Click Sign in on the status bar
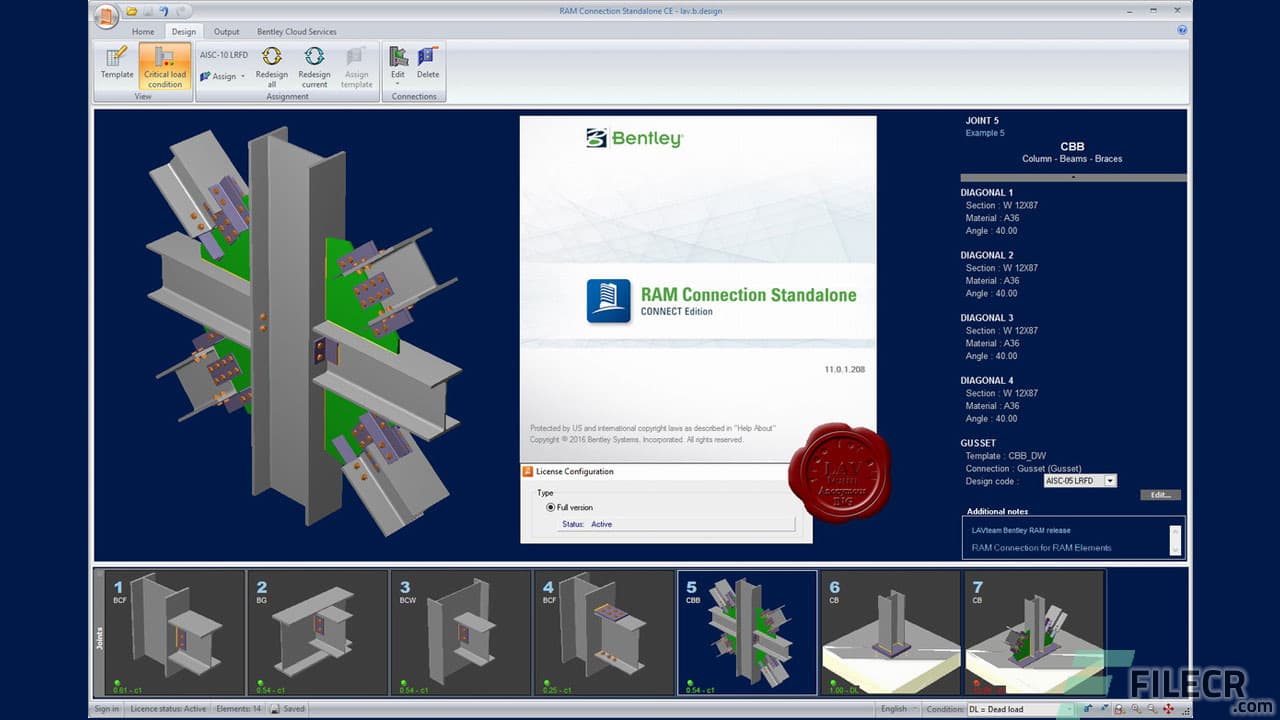The width and height of the screenshot is (1280, 720). point(105,708)
